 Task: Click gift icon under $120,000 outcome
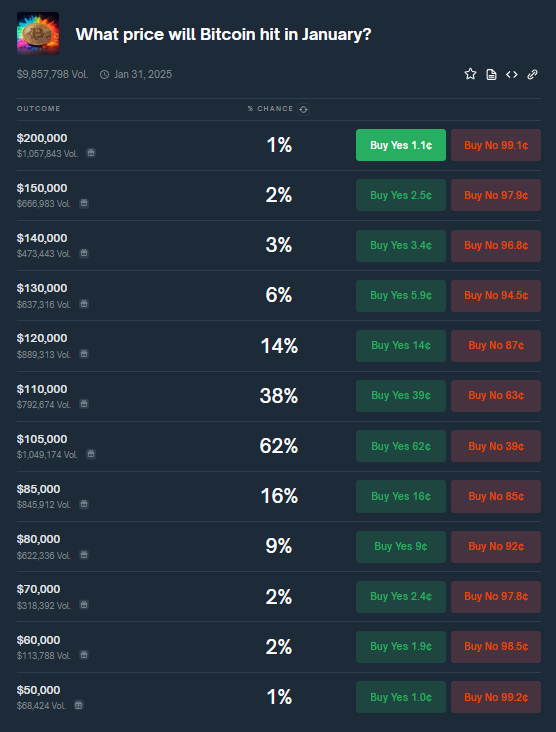84,354
